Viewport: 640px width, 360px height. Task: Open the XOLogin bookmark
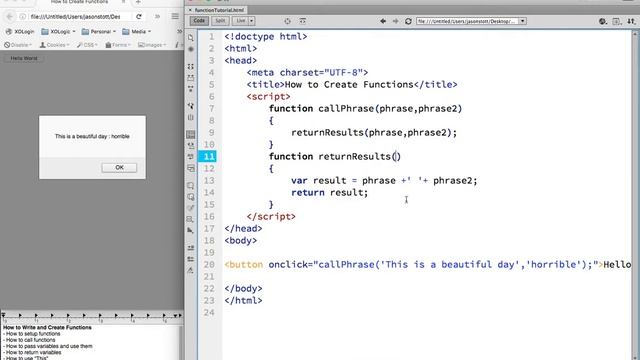coord(20,31)
